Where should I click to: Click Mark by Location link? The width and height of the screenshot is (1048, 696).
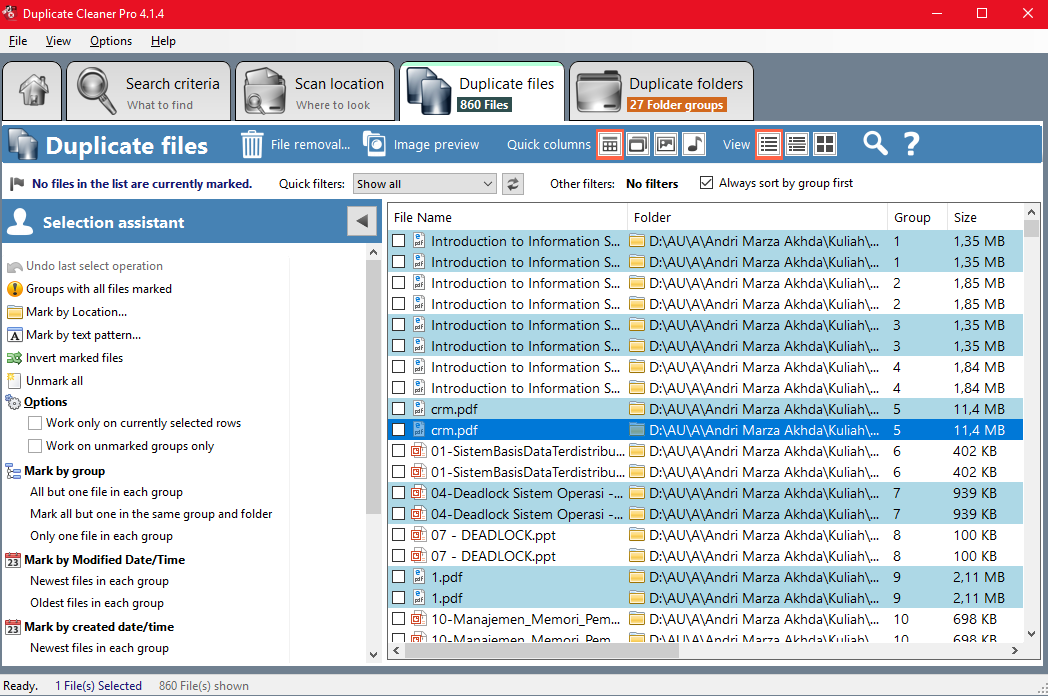pyautogui.click(x=76, y=312)
